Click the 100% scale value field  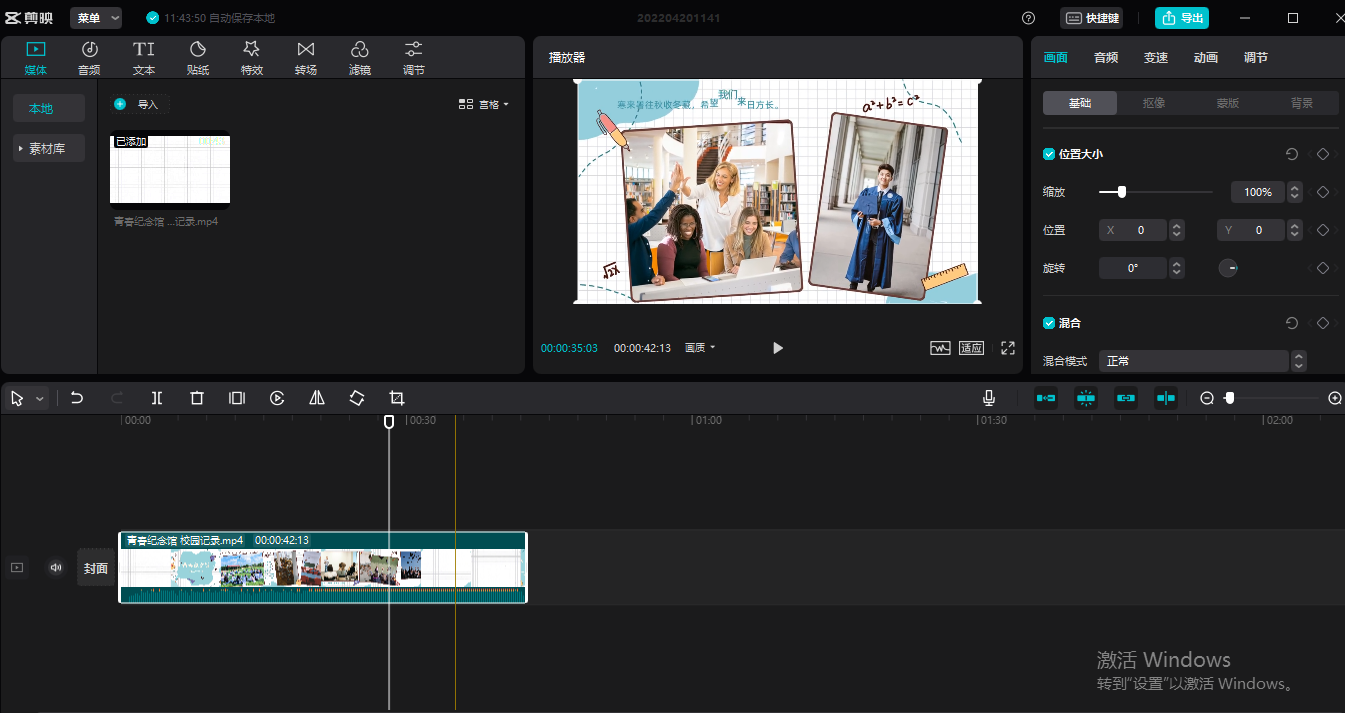click(1258, 192)
